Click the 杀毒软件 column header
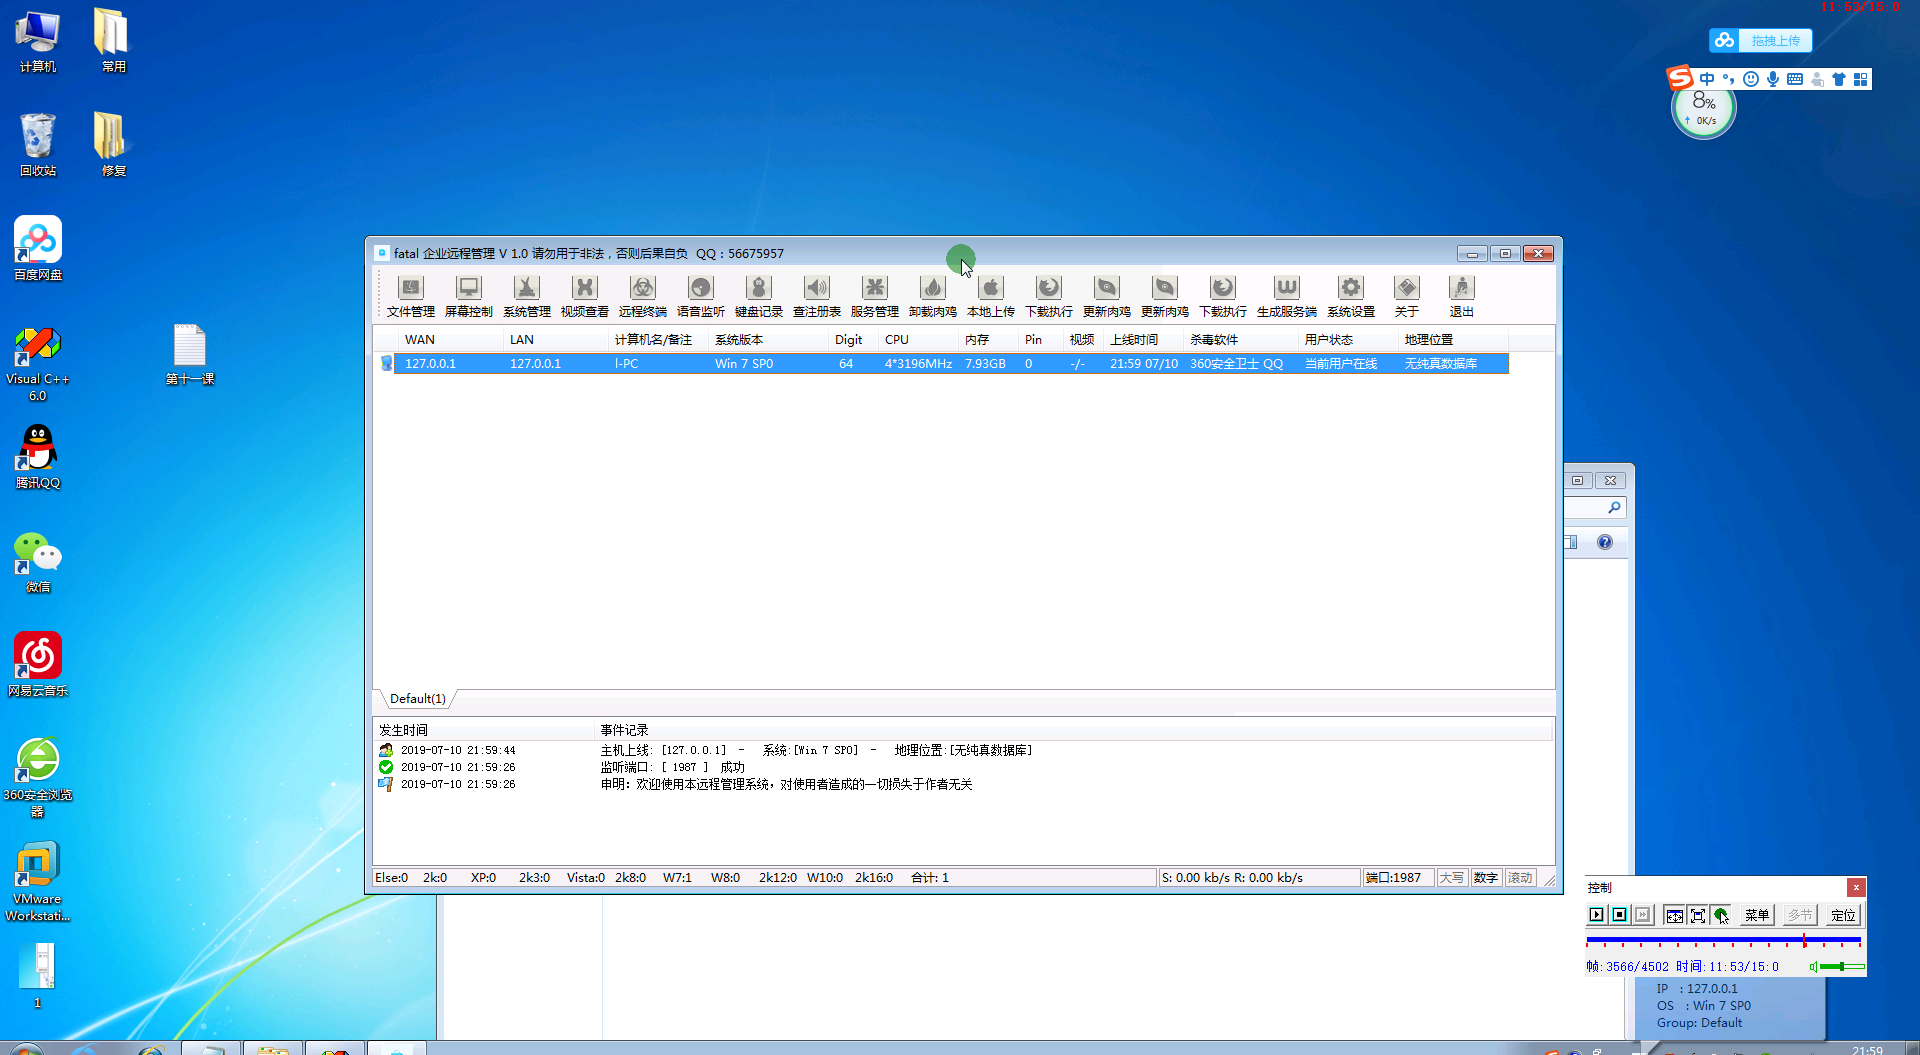This screenshot has height=1055, width=1920. coord(1241,340)
